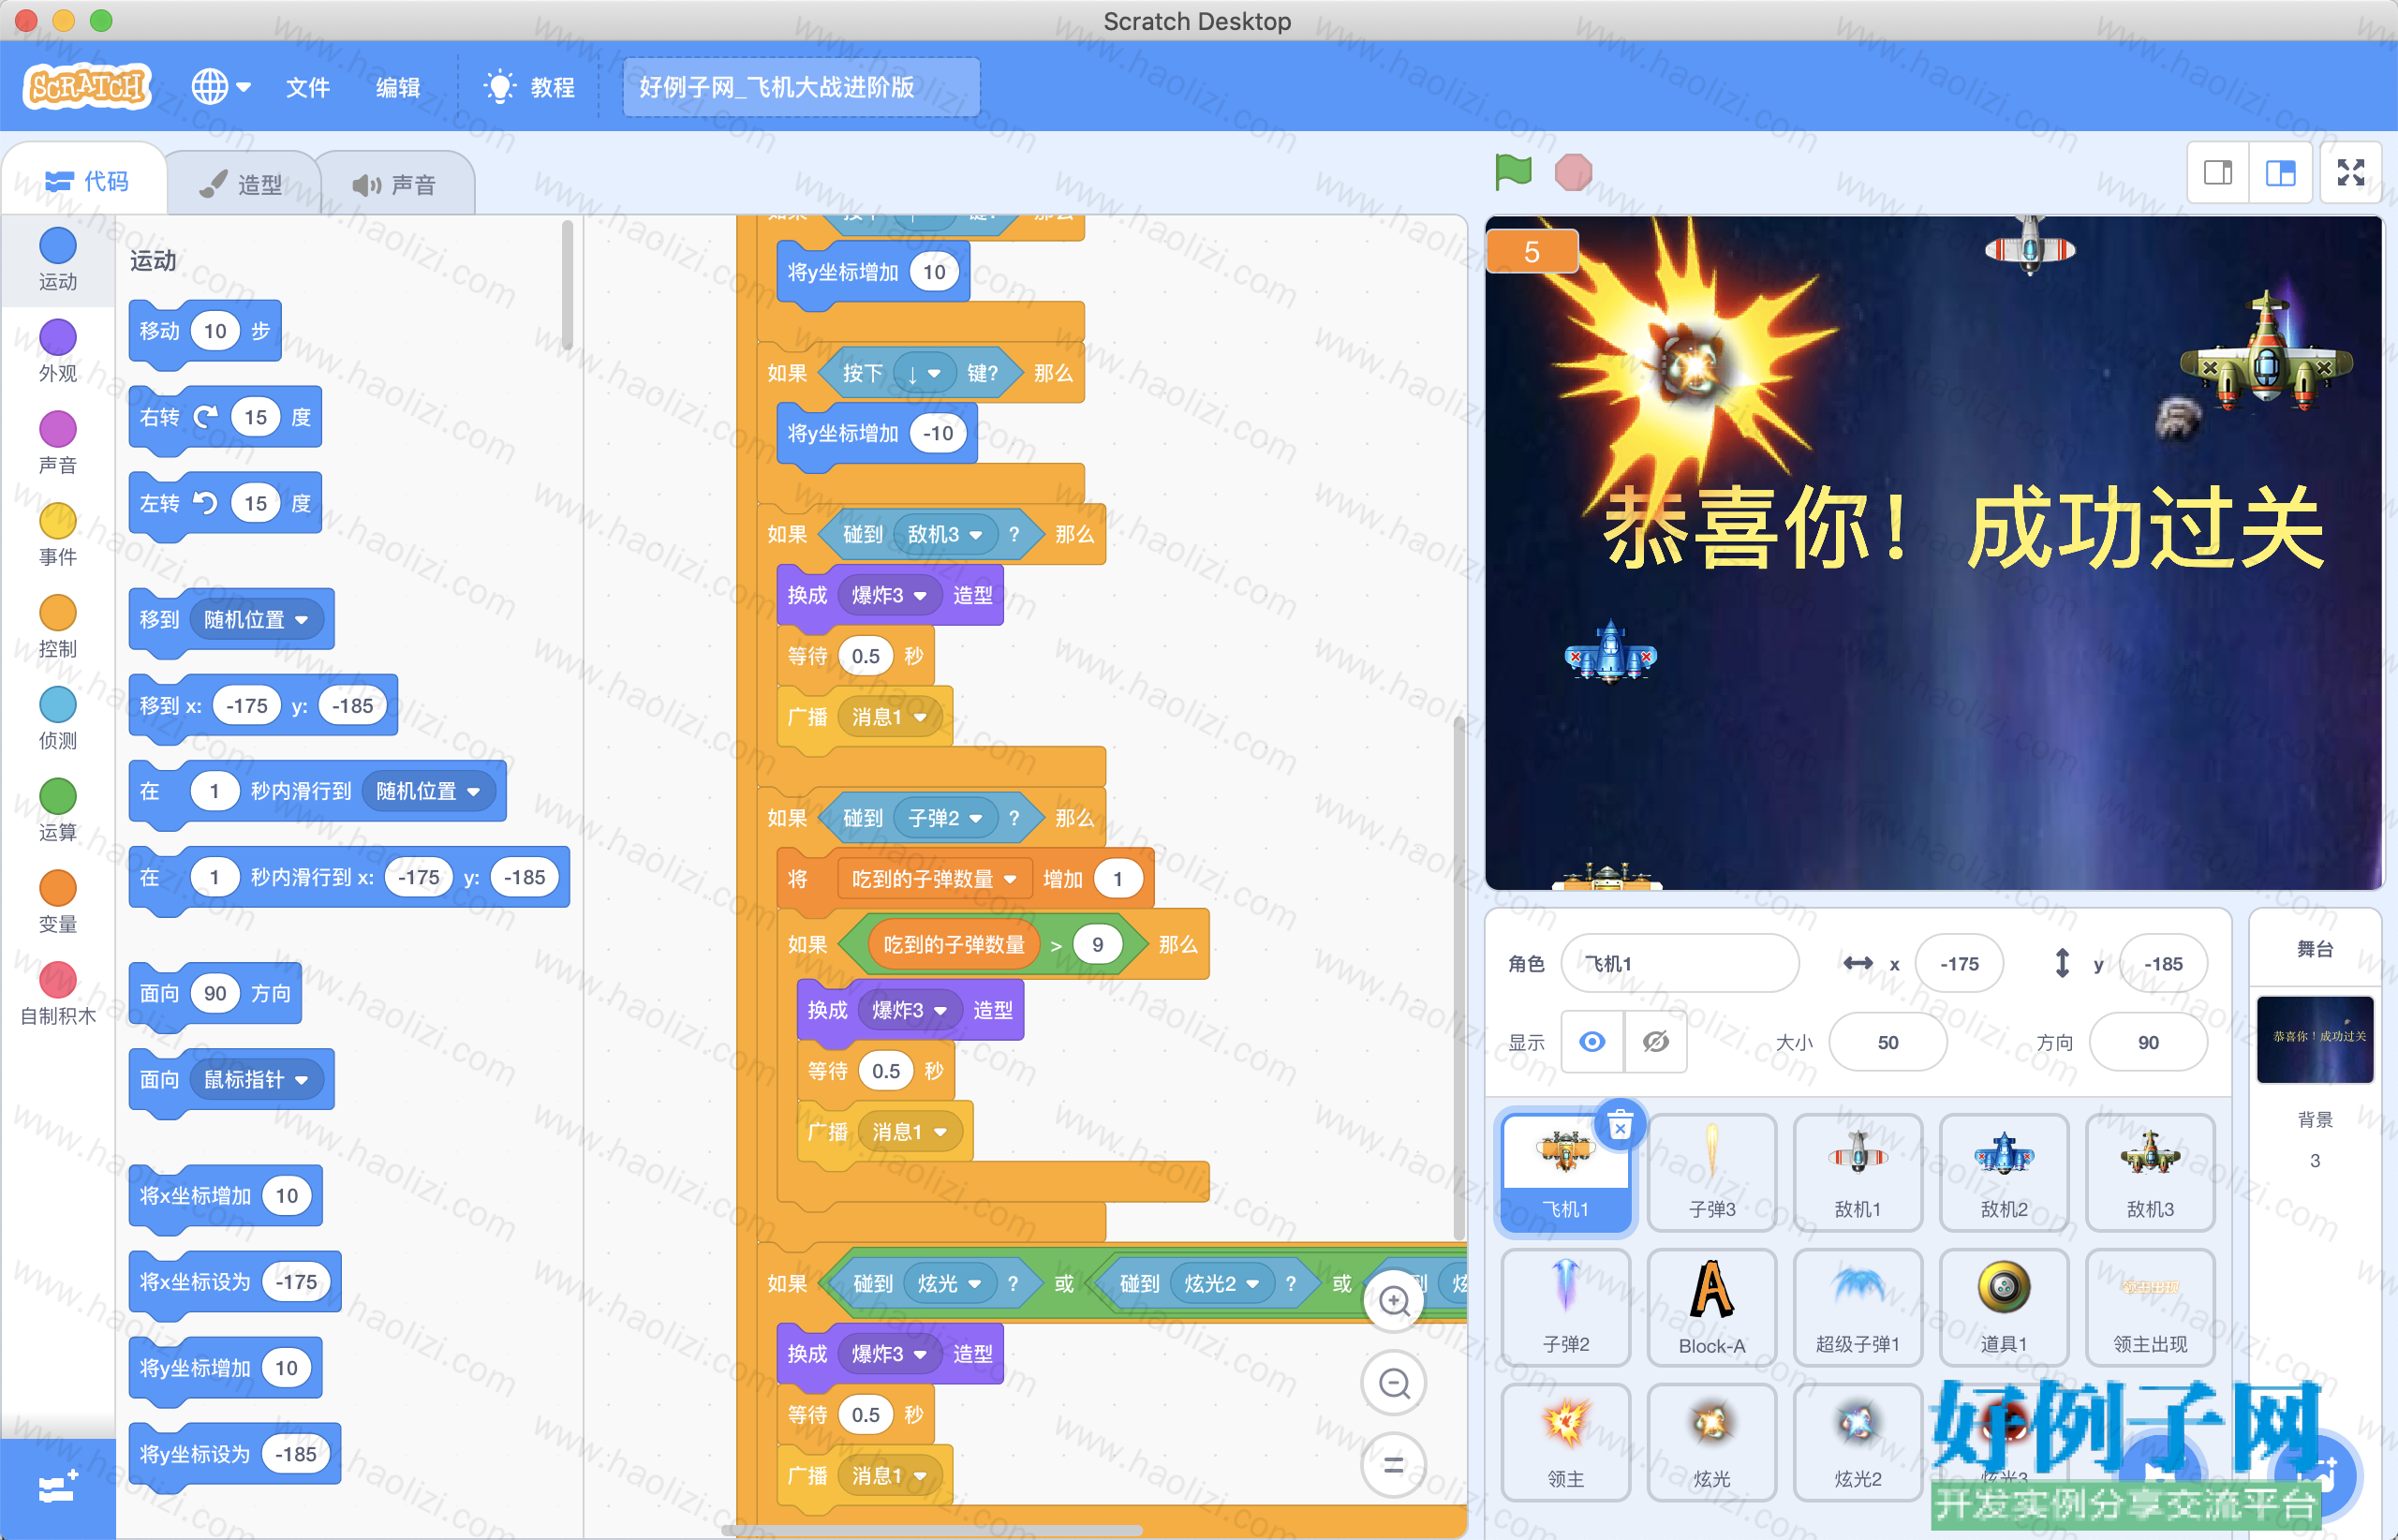Show the sprite with eye icon
The width and height of the screenshot is (2398, 1540).
click(1592, 1042)
